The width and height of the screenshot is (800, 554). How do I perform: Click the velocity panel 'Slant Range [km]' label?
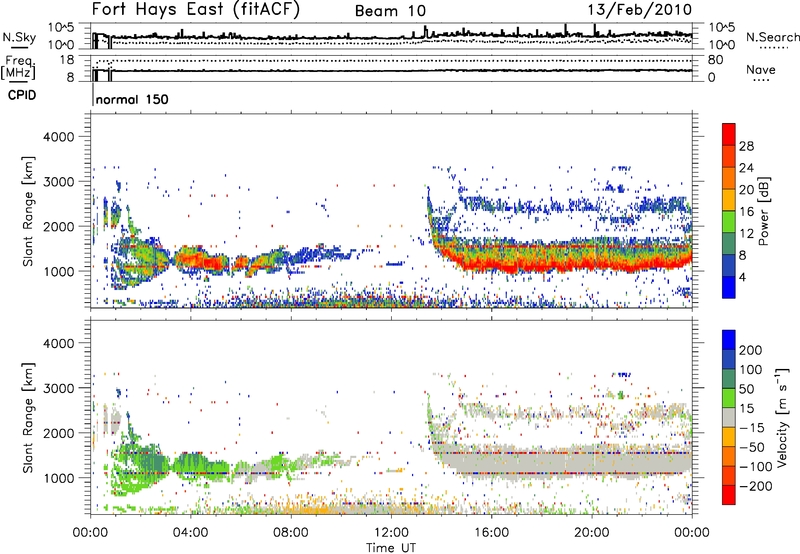[x=28, y=417]
